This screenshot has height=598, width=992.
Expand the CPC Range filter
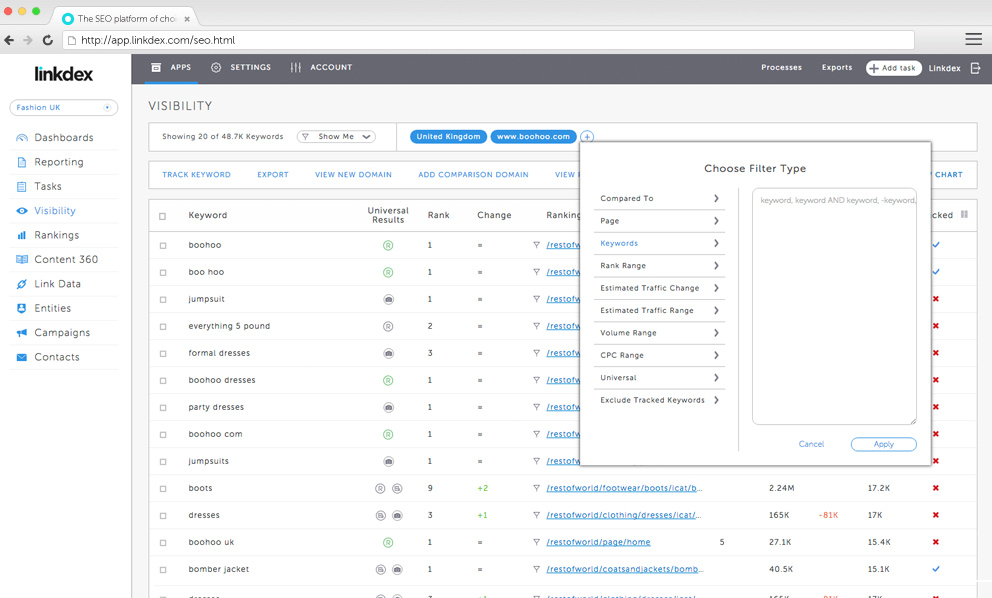pyautogui.click(x=659, y=355)
